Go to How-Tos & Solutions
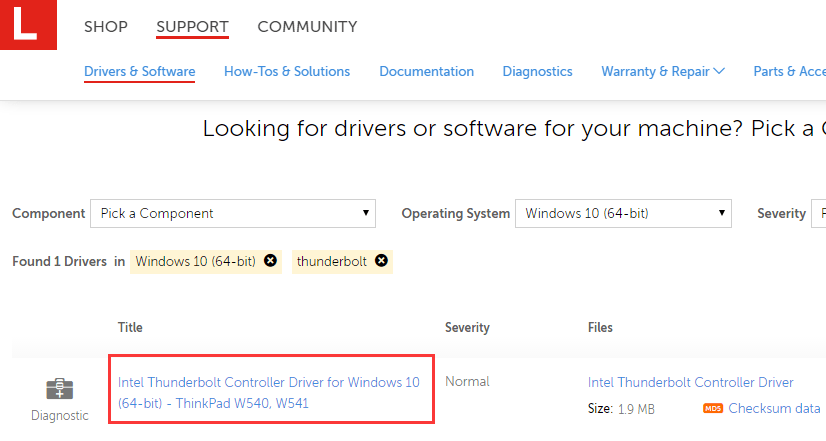This screenshot has height=441, width=826. pyautogui.click(x=287, y=72)
